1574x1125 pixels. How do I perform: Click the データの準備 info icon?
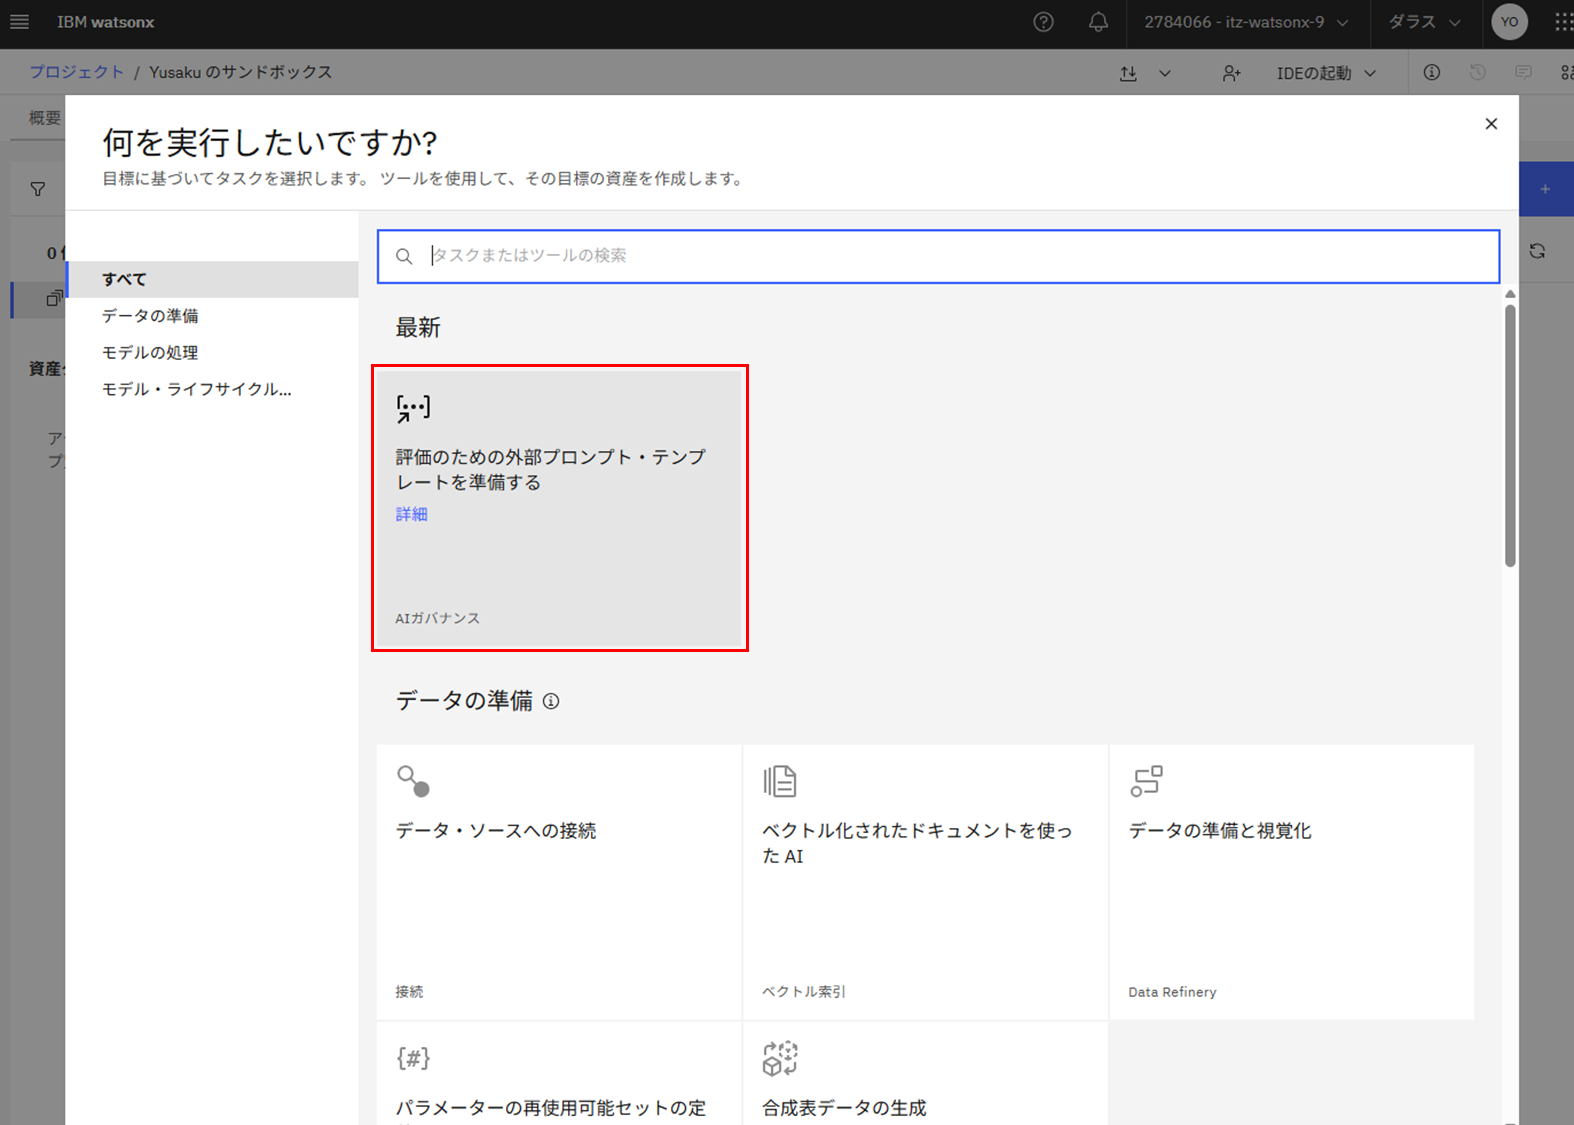pyautogui.click(x=551, y=701)
